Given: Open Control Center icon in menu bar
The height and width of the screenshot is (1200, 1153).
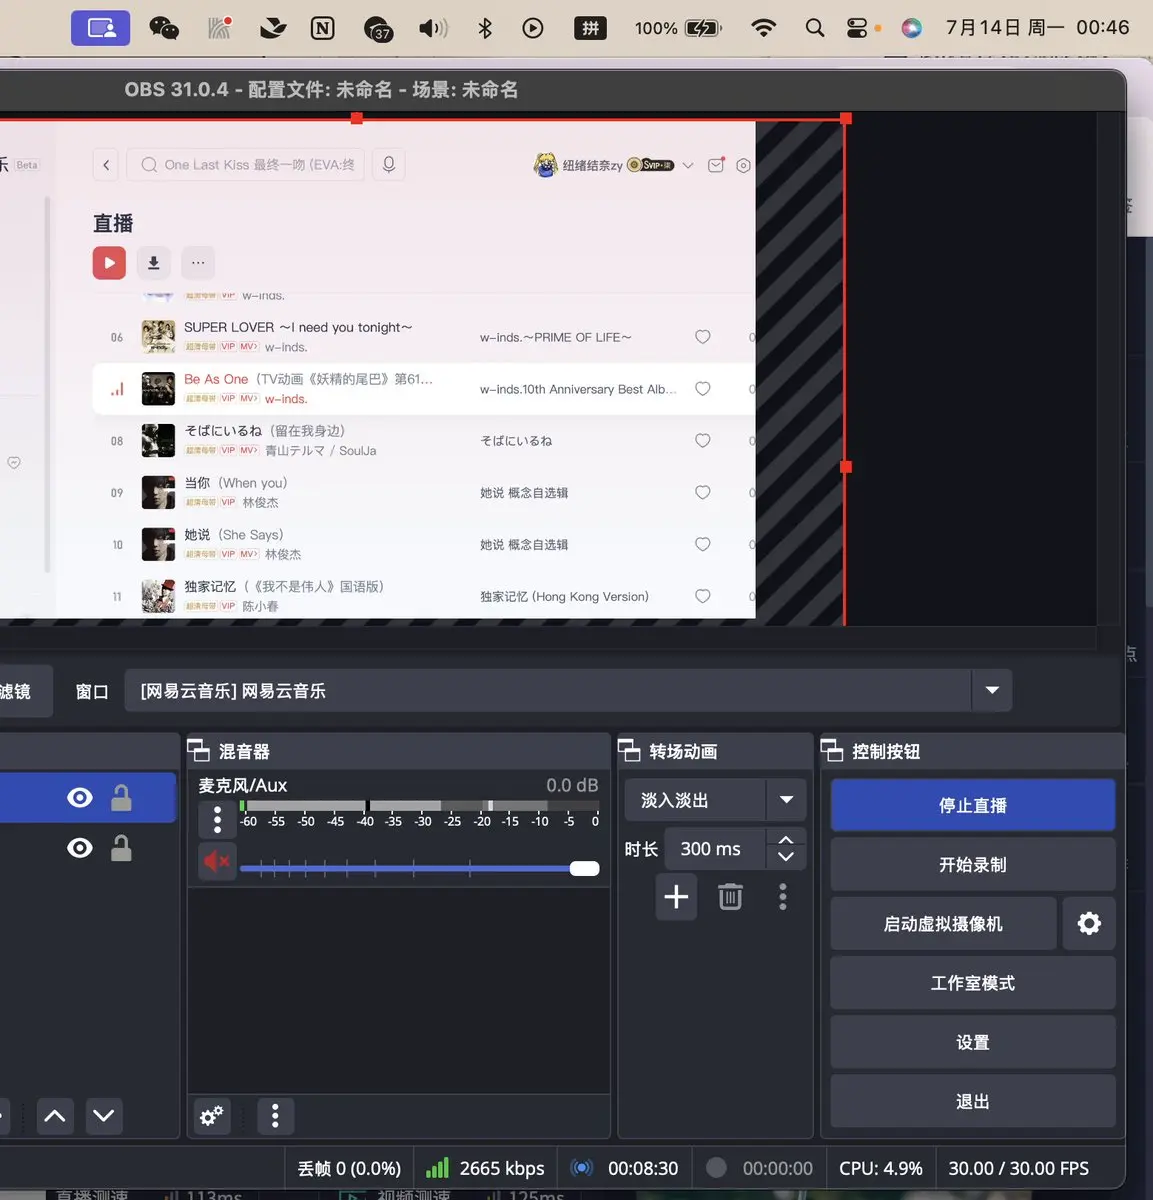Looking at the screenshot, I should [x=857, y=28].
